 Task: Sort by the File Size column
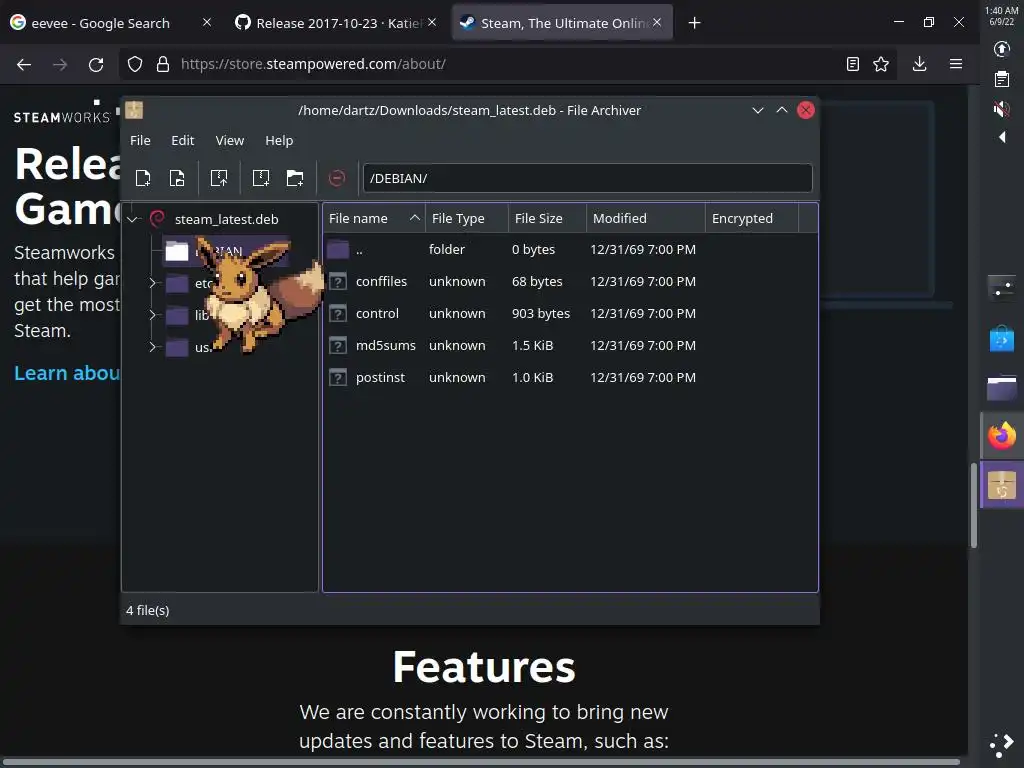point(547,218)
